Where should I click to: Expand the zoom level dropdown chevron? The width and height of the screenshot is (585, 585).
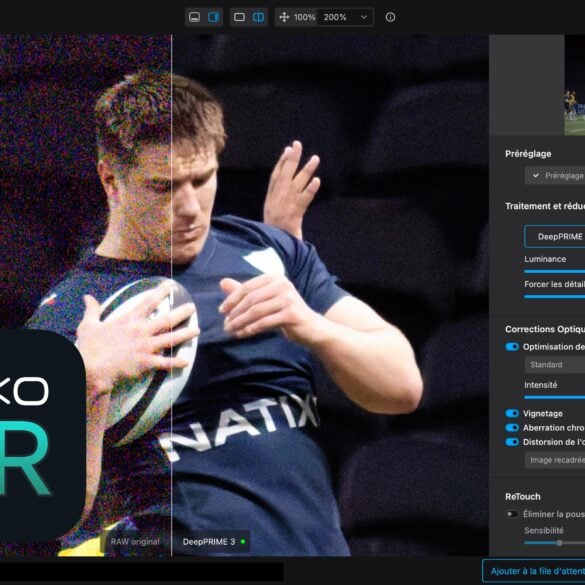coord(364,17)
